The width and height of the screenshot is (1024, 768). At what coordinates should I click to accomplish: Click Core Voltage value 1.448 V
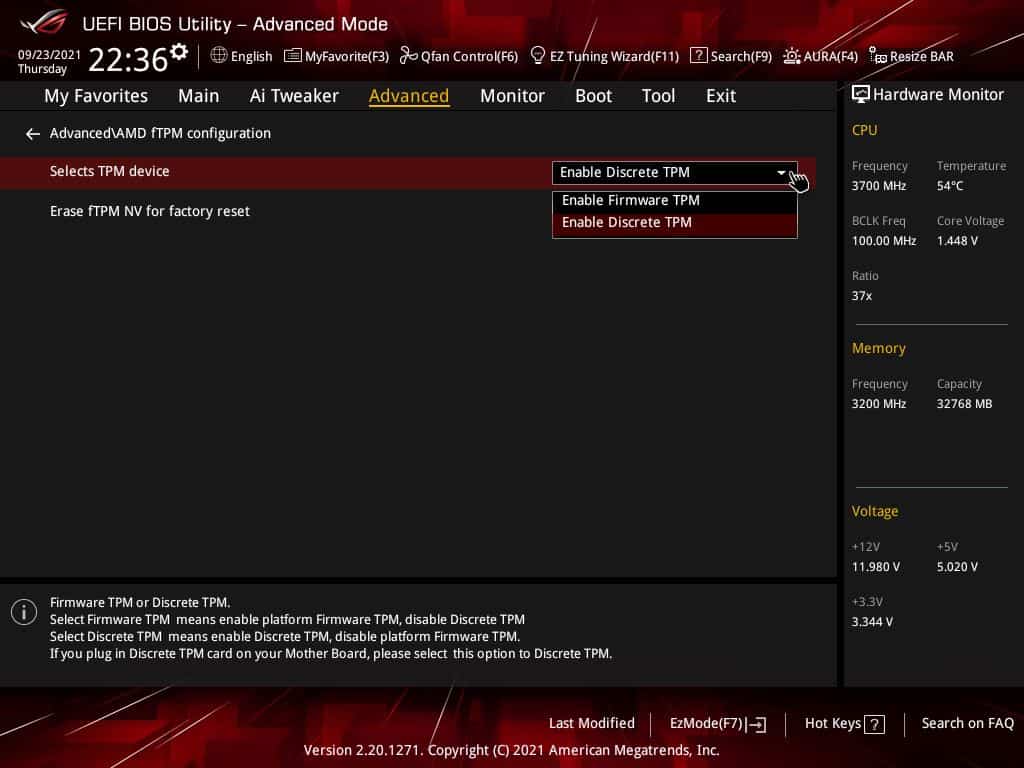pos(957,241)
